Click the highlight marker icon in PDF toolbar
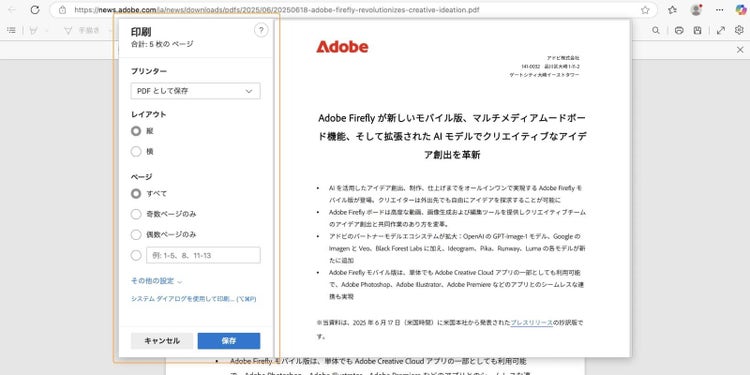This screenshot has width=750, height=375. (33, 31)
